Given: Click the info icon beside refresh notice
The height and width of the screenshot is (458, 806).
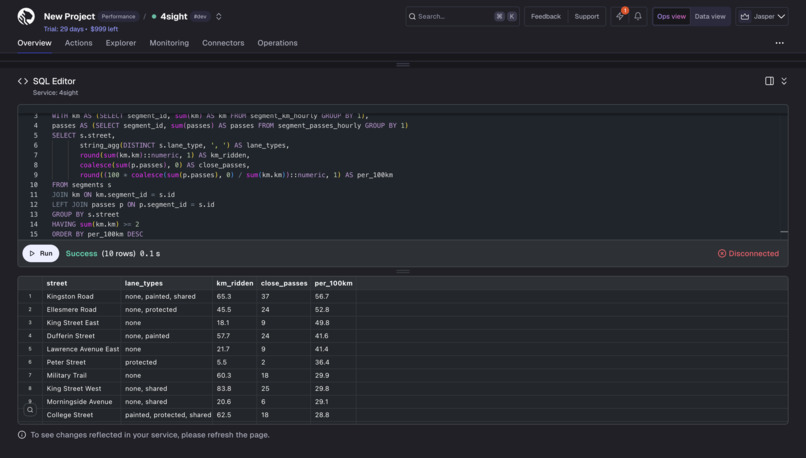Looking at the screenshot, I should pos(22,435).
